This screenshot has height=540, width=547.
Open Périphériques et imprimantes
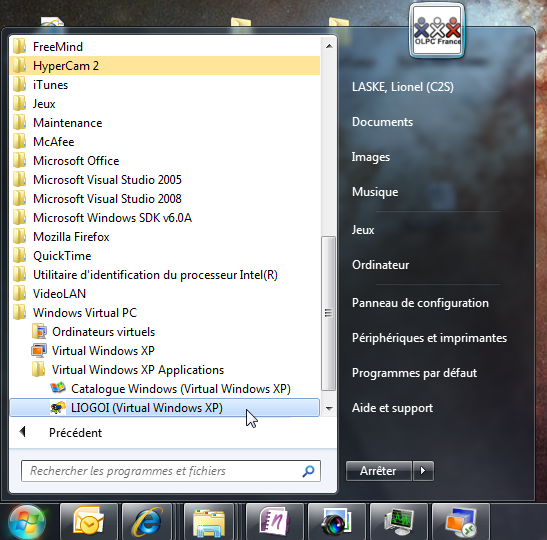[x=429, y=338]
